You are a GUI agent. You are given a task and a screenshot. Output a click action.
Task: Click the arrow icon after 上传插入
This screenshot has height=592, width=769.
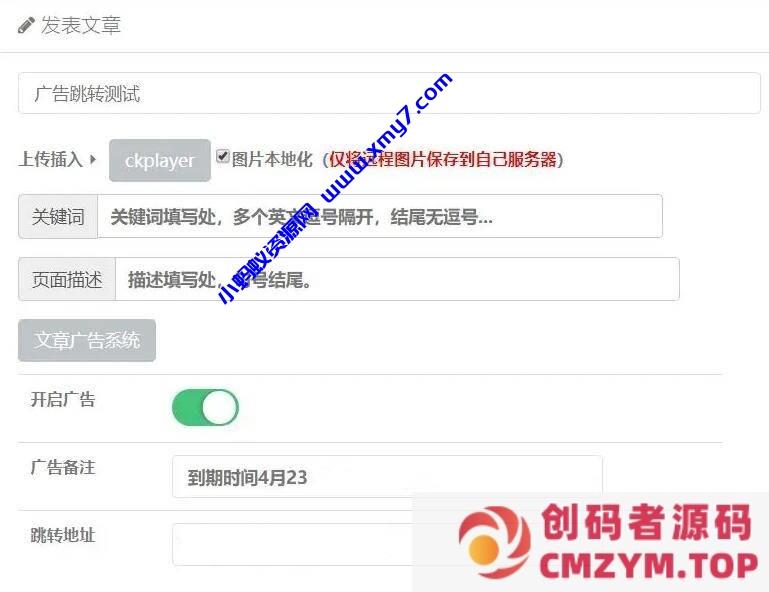(93, 159)
